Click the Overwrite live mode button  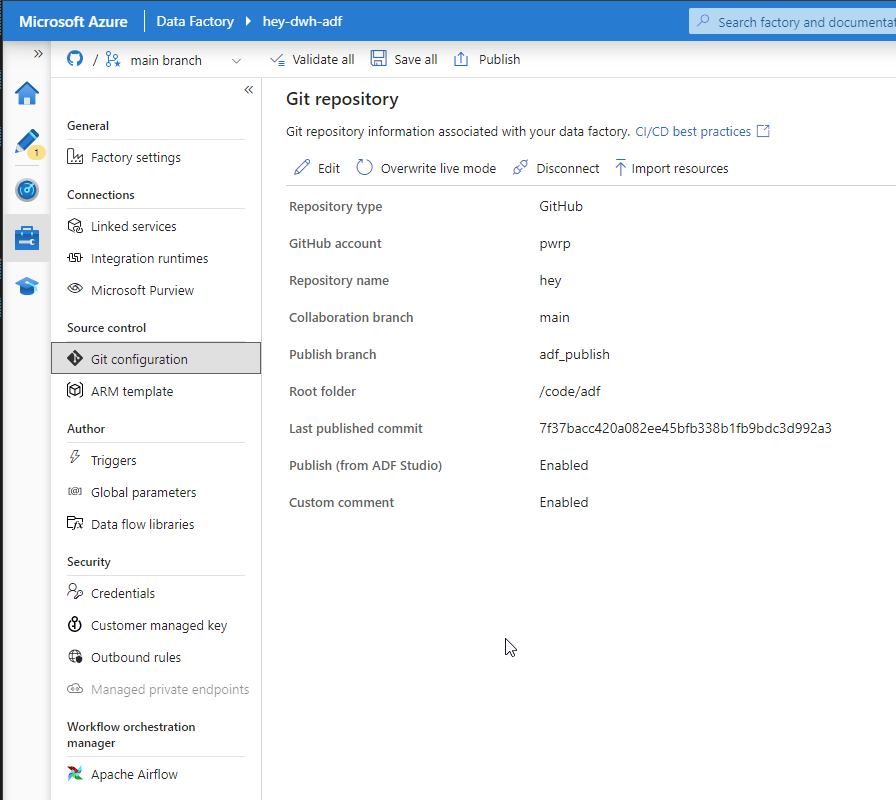pyautogui.click(x=426, y=168)
